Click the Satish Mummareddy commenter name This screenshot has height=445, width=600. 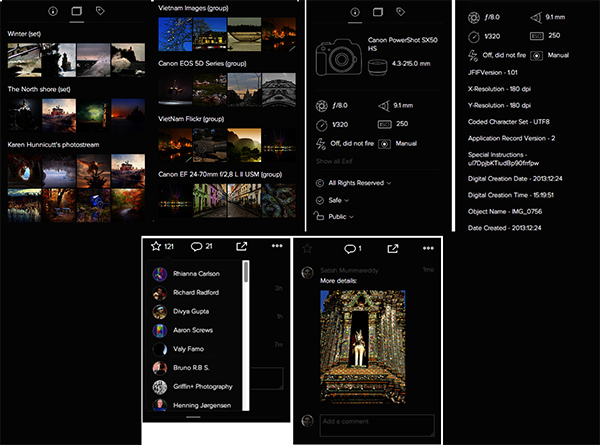349,270
